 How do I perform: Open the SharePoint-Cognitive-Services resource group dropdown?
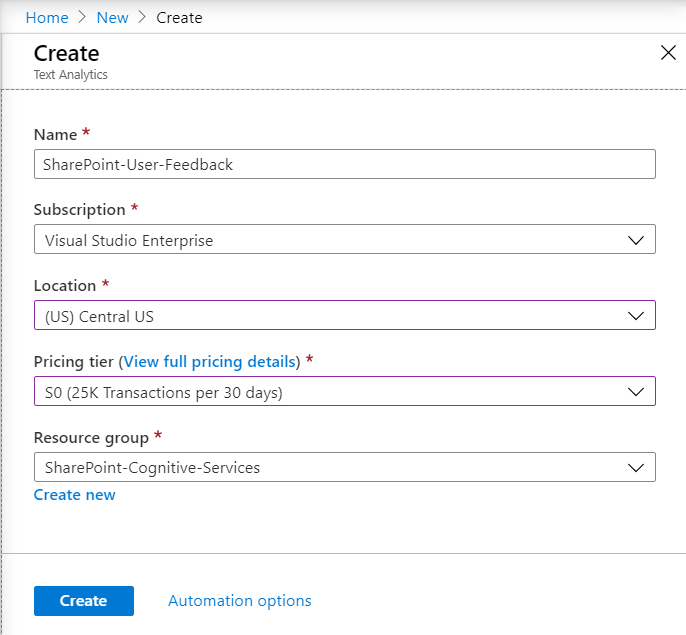(330, 467)
